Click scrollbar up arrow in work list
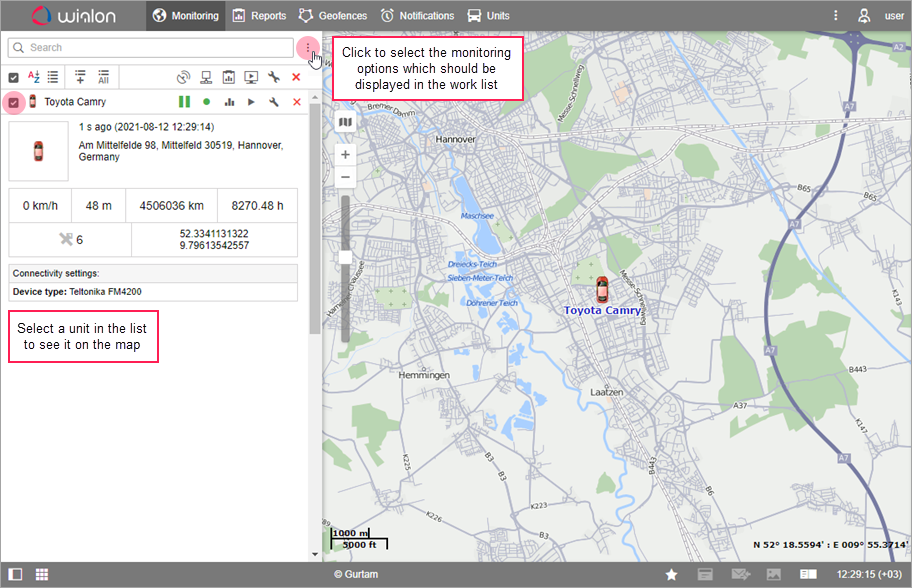The width and height of the screenshot is (912, 588). (315, 97)
